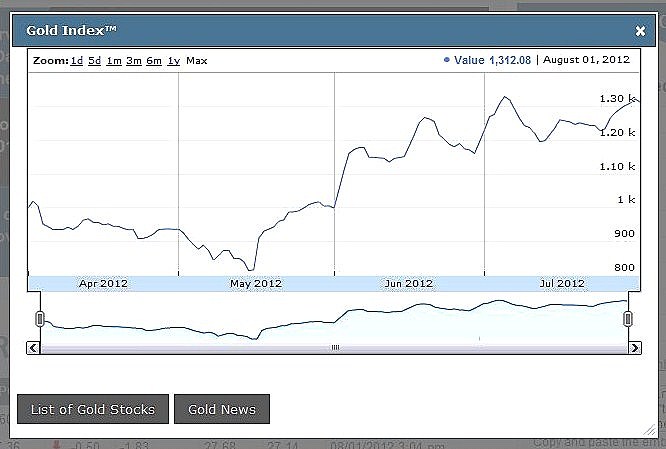Click the Apr 2012 timeline label

pyautogui.click(x=103, y=284)
